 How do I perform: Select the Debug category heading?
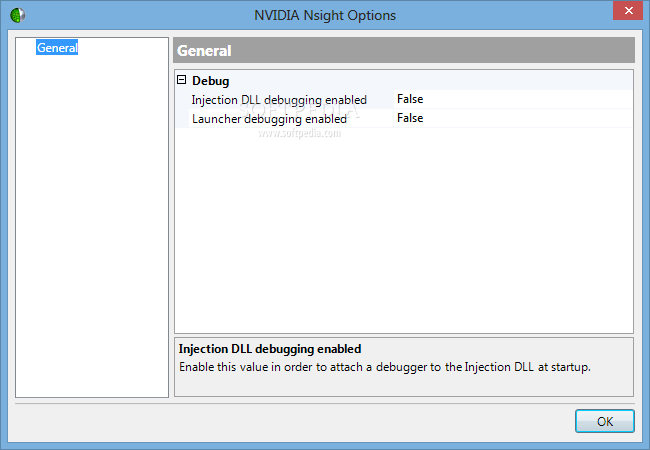click(x=211, y=81)
